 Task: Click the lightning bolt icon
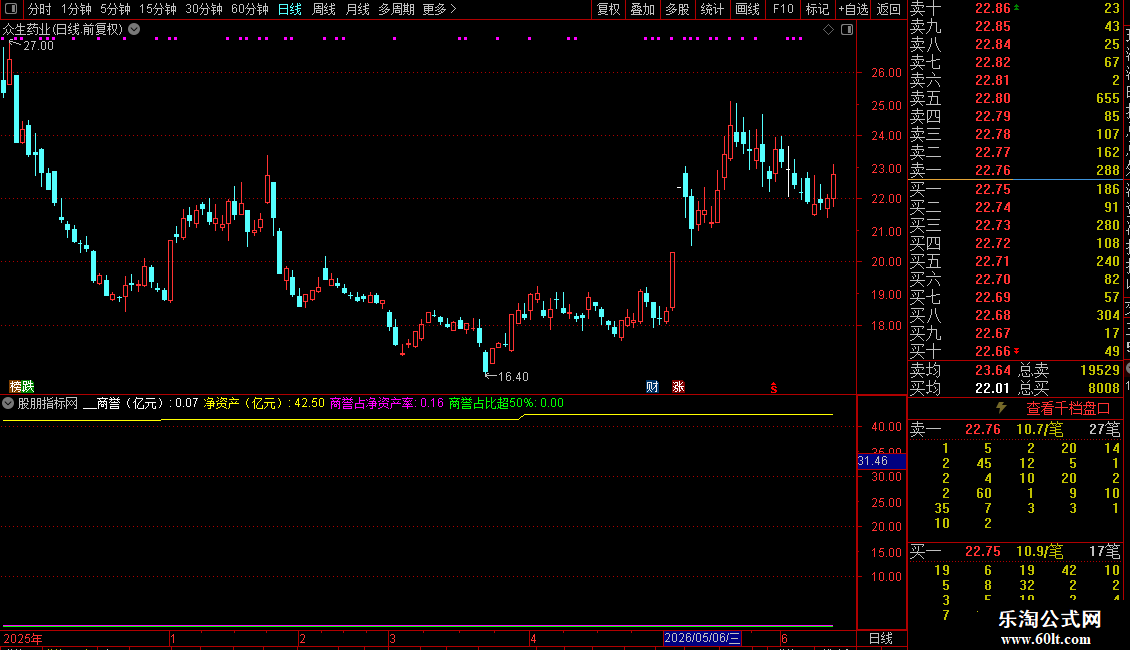[x=1001, y=408]
